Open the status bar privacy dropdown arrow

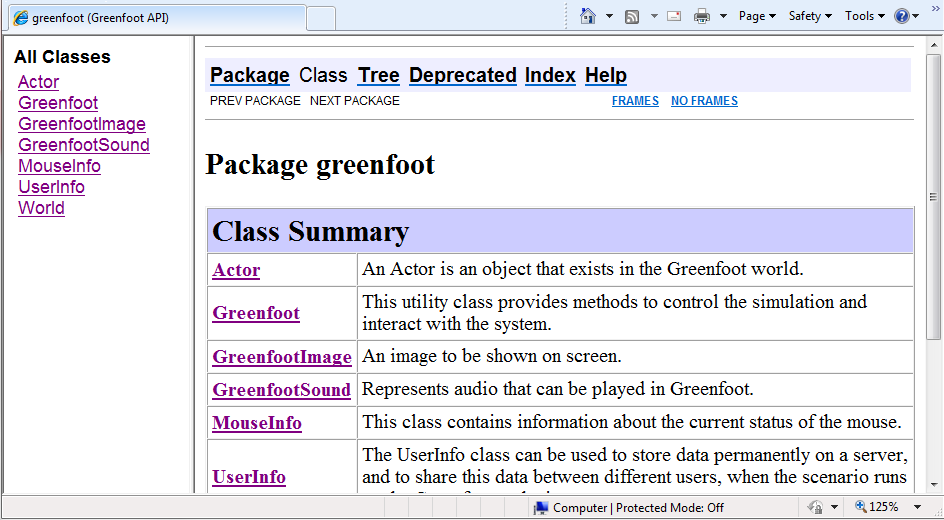click(x=834, y=507)
